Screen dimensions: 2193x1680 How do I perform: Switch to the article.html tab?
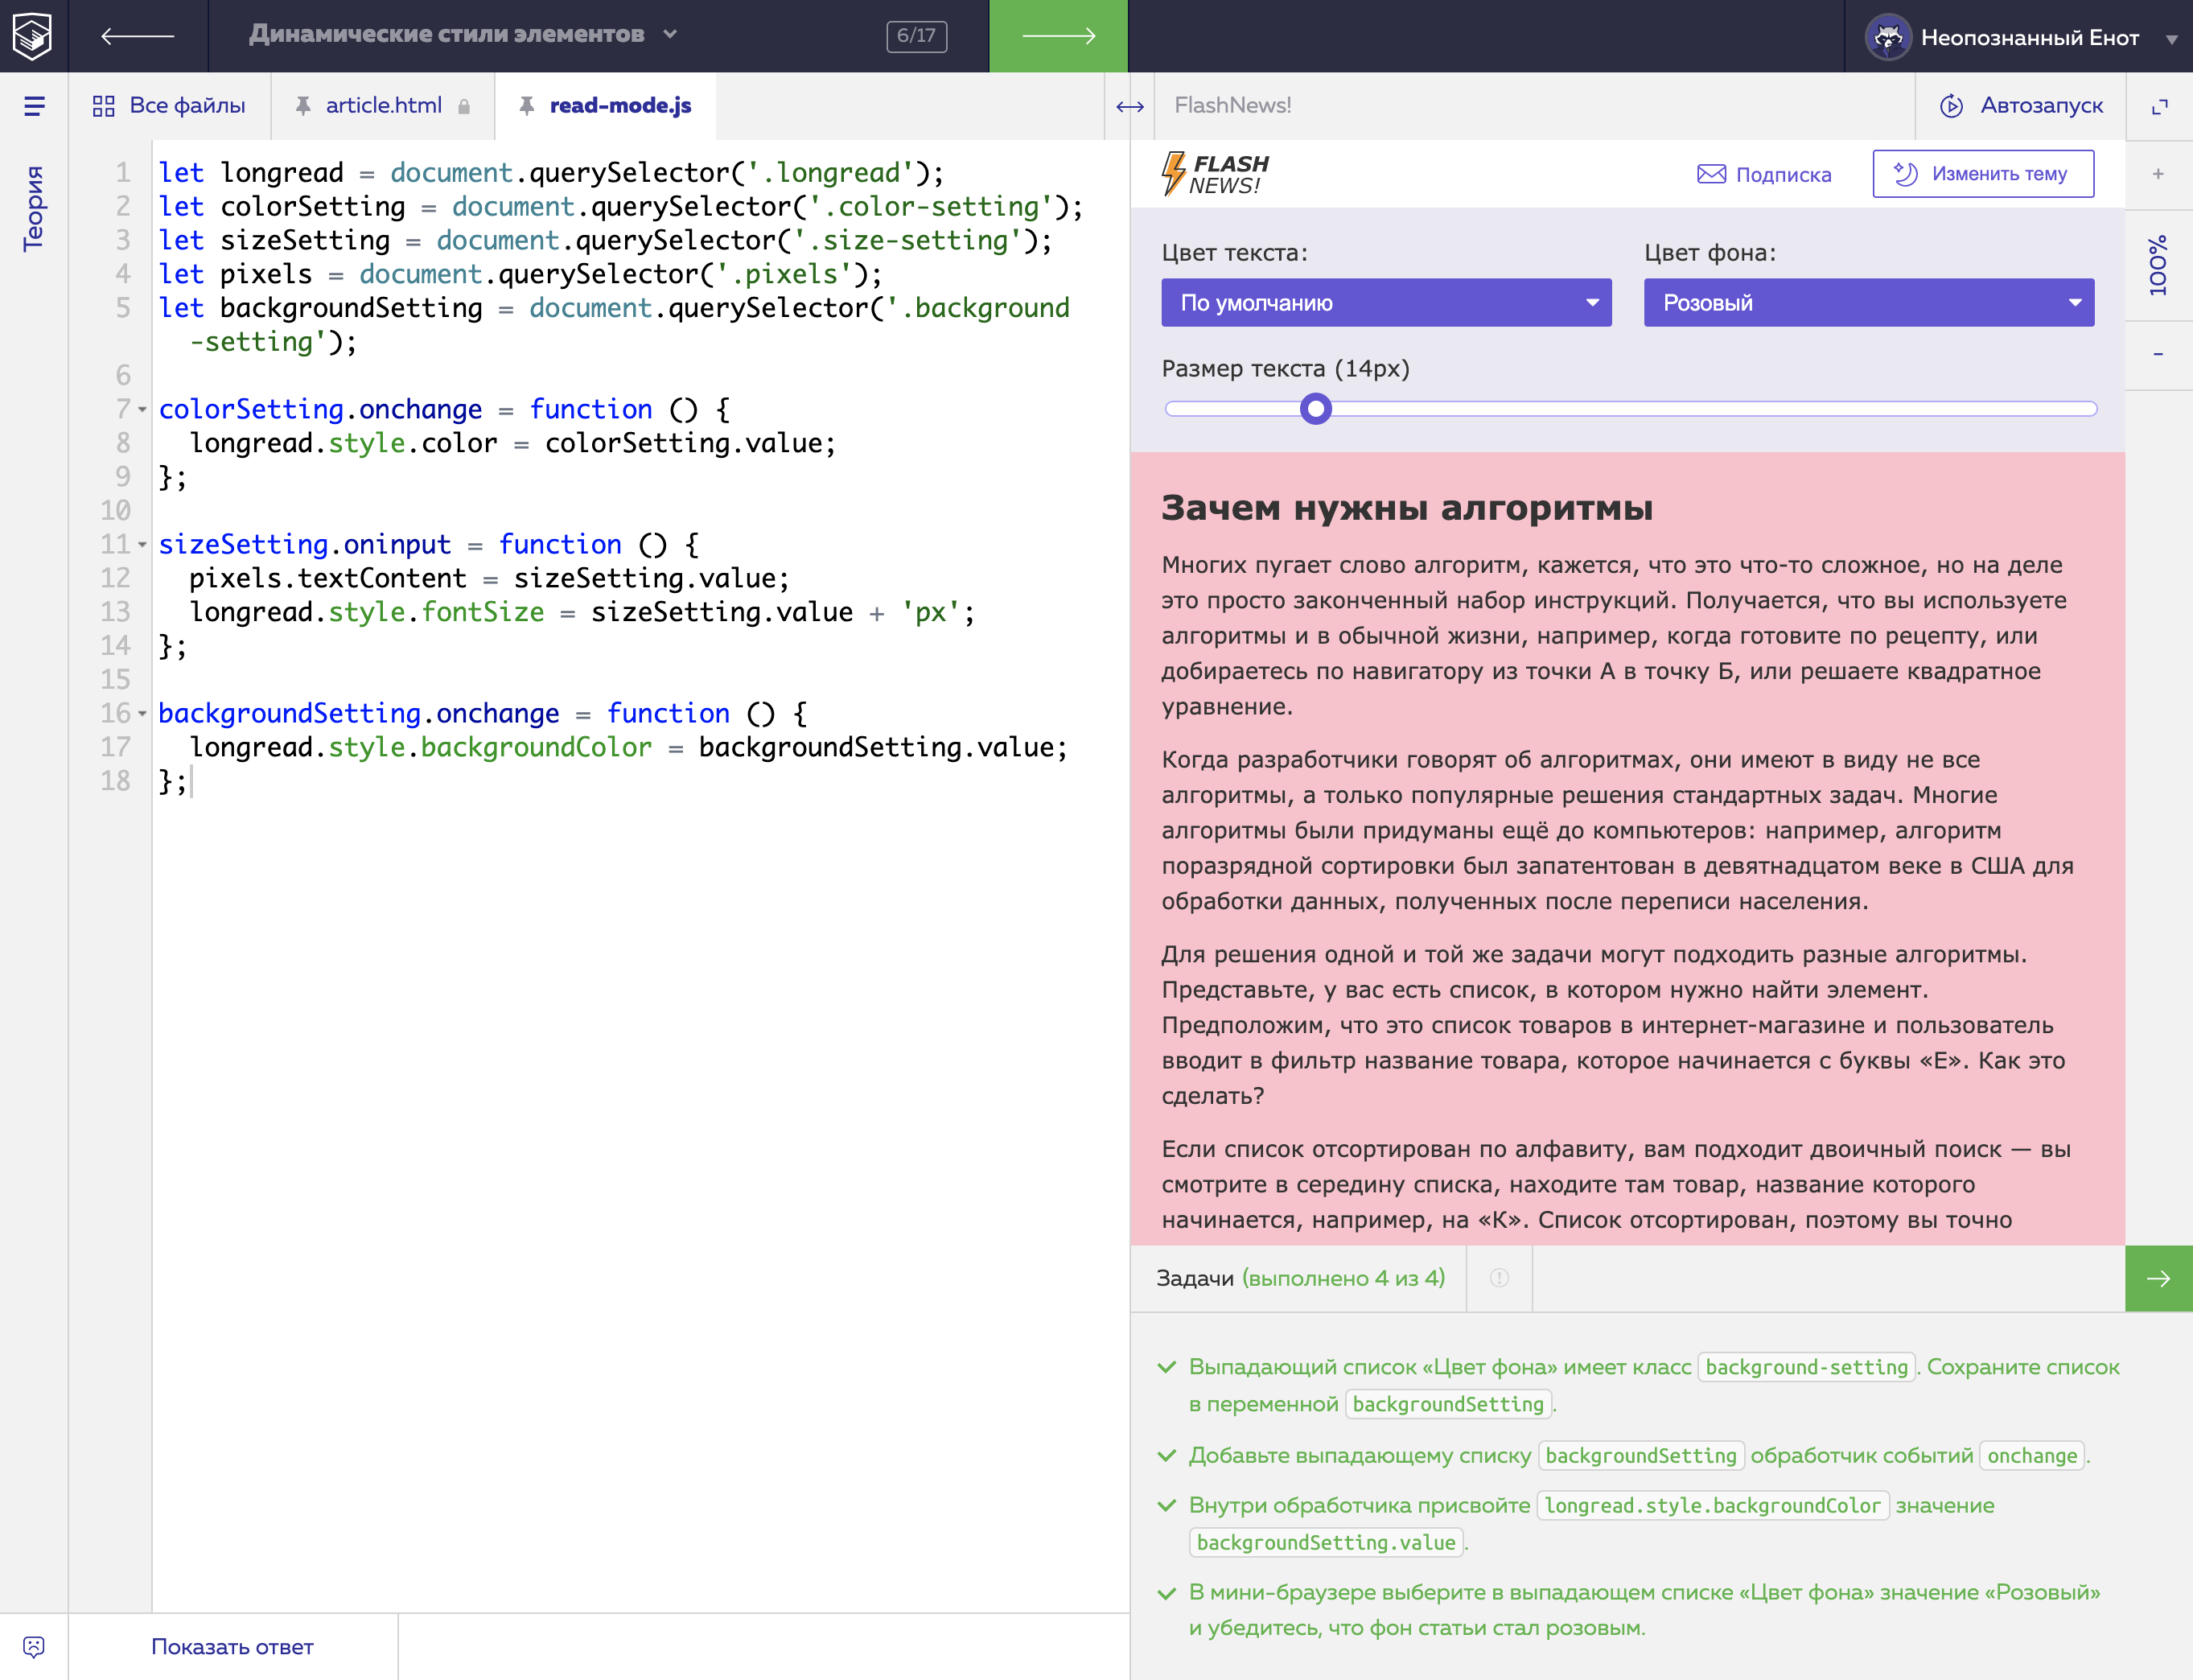(x=383, y=106)
